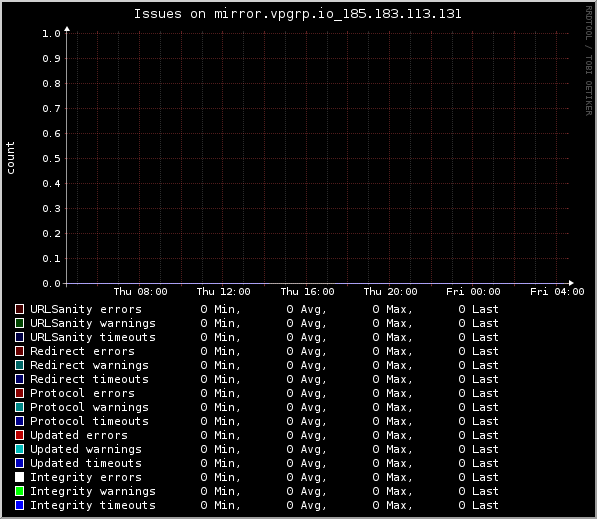
Task: Click the Protocol timeouts legend label
Action: click(89, 421)
